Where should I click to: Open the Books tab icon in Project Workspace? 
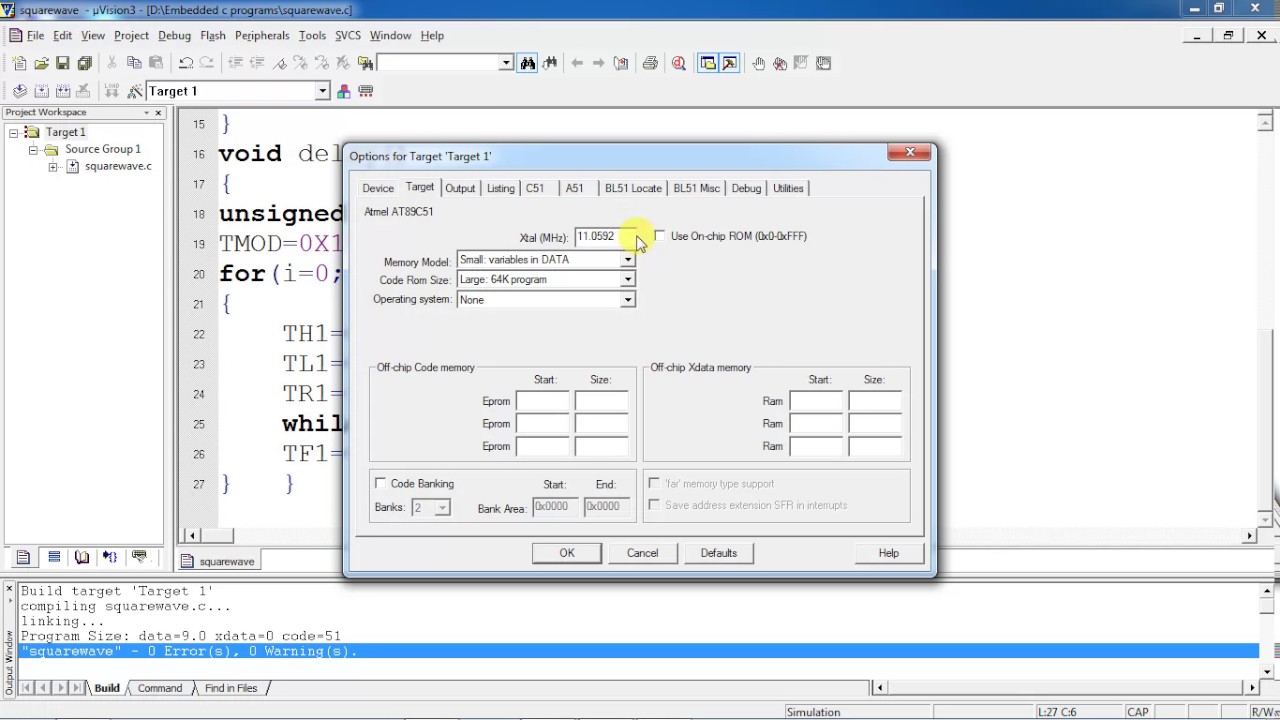82,557
